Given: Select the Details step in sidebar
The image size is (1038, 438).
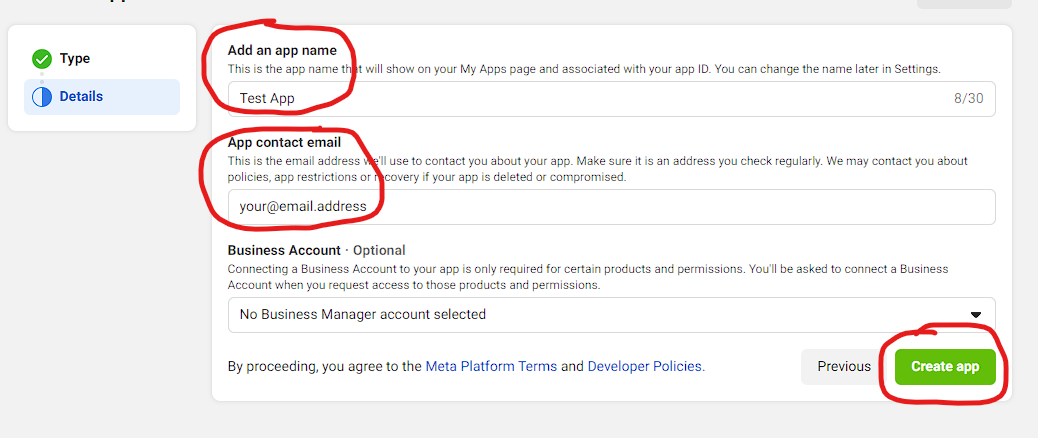Looking at the screenshot, I should [102, 97].
